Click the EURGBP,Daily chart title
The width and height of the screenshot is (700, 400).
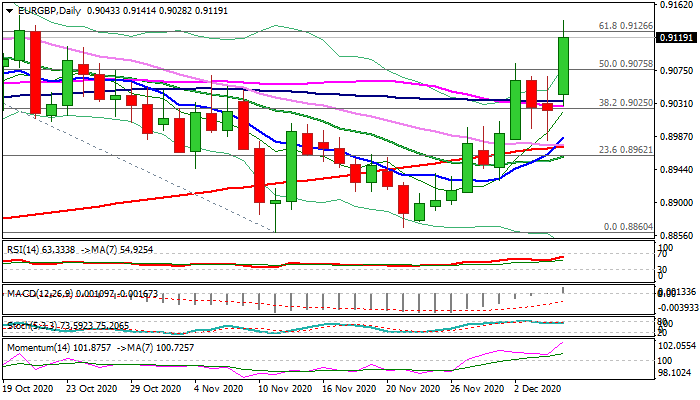pyautogui.click(x=45, y=9)
